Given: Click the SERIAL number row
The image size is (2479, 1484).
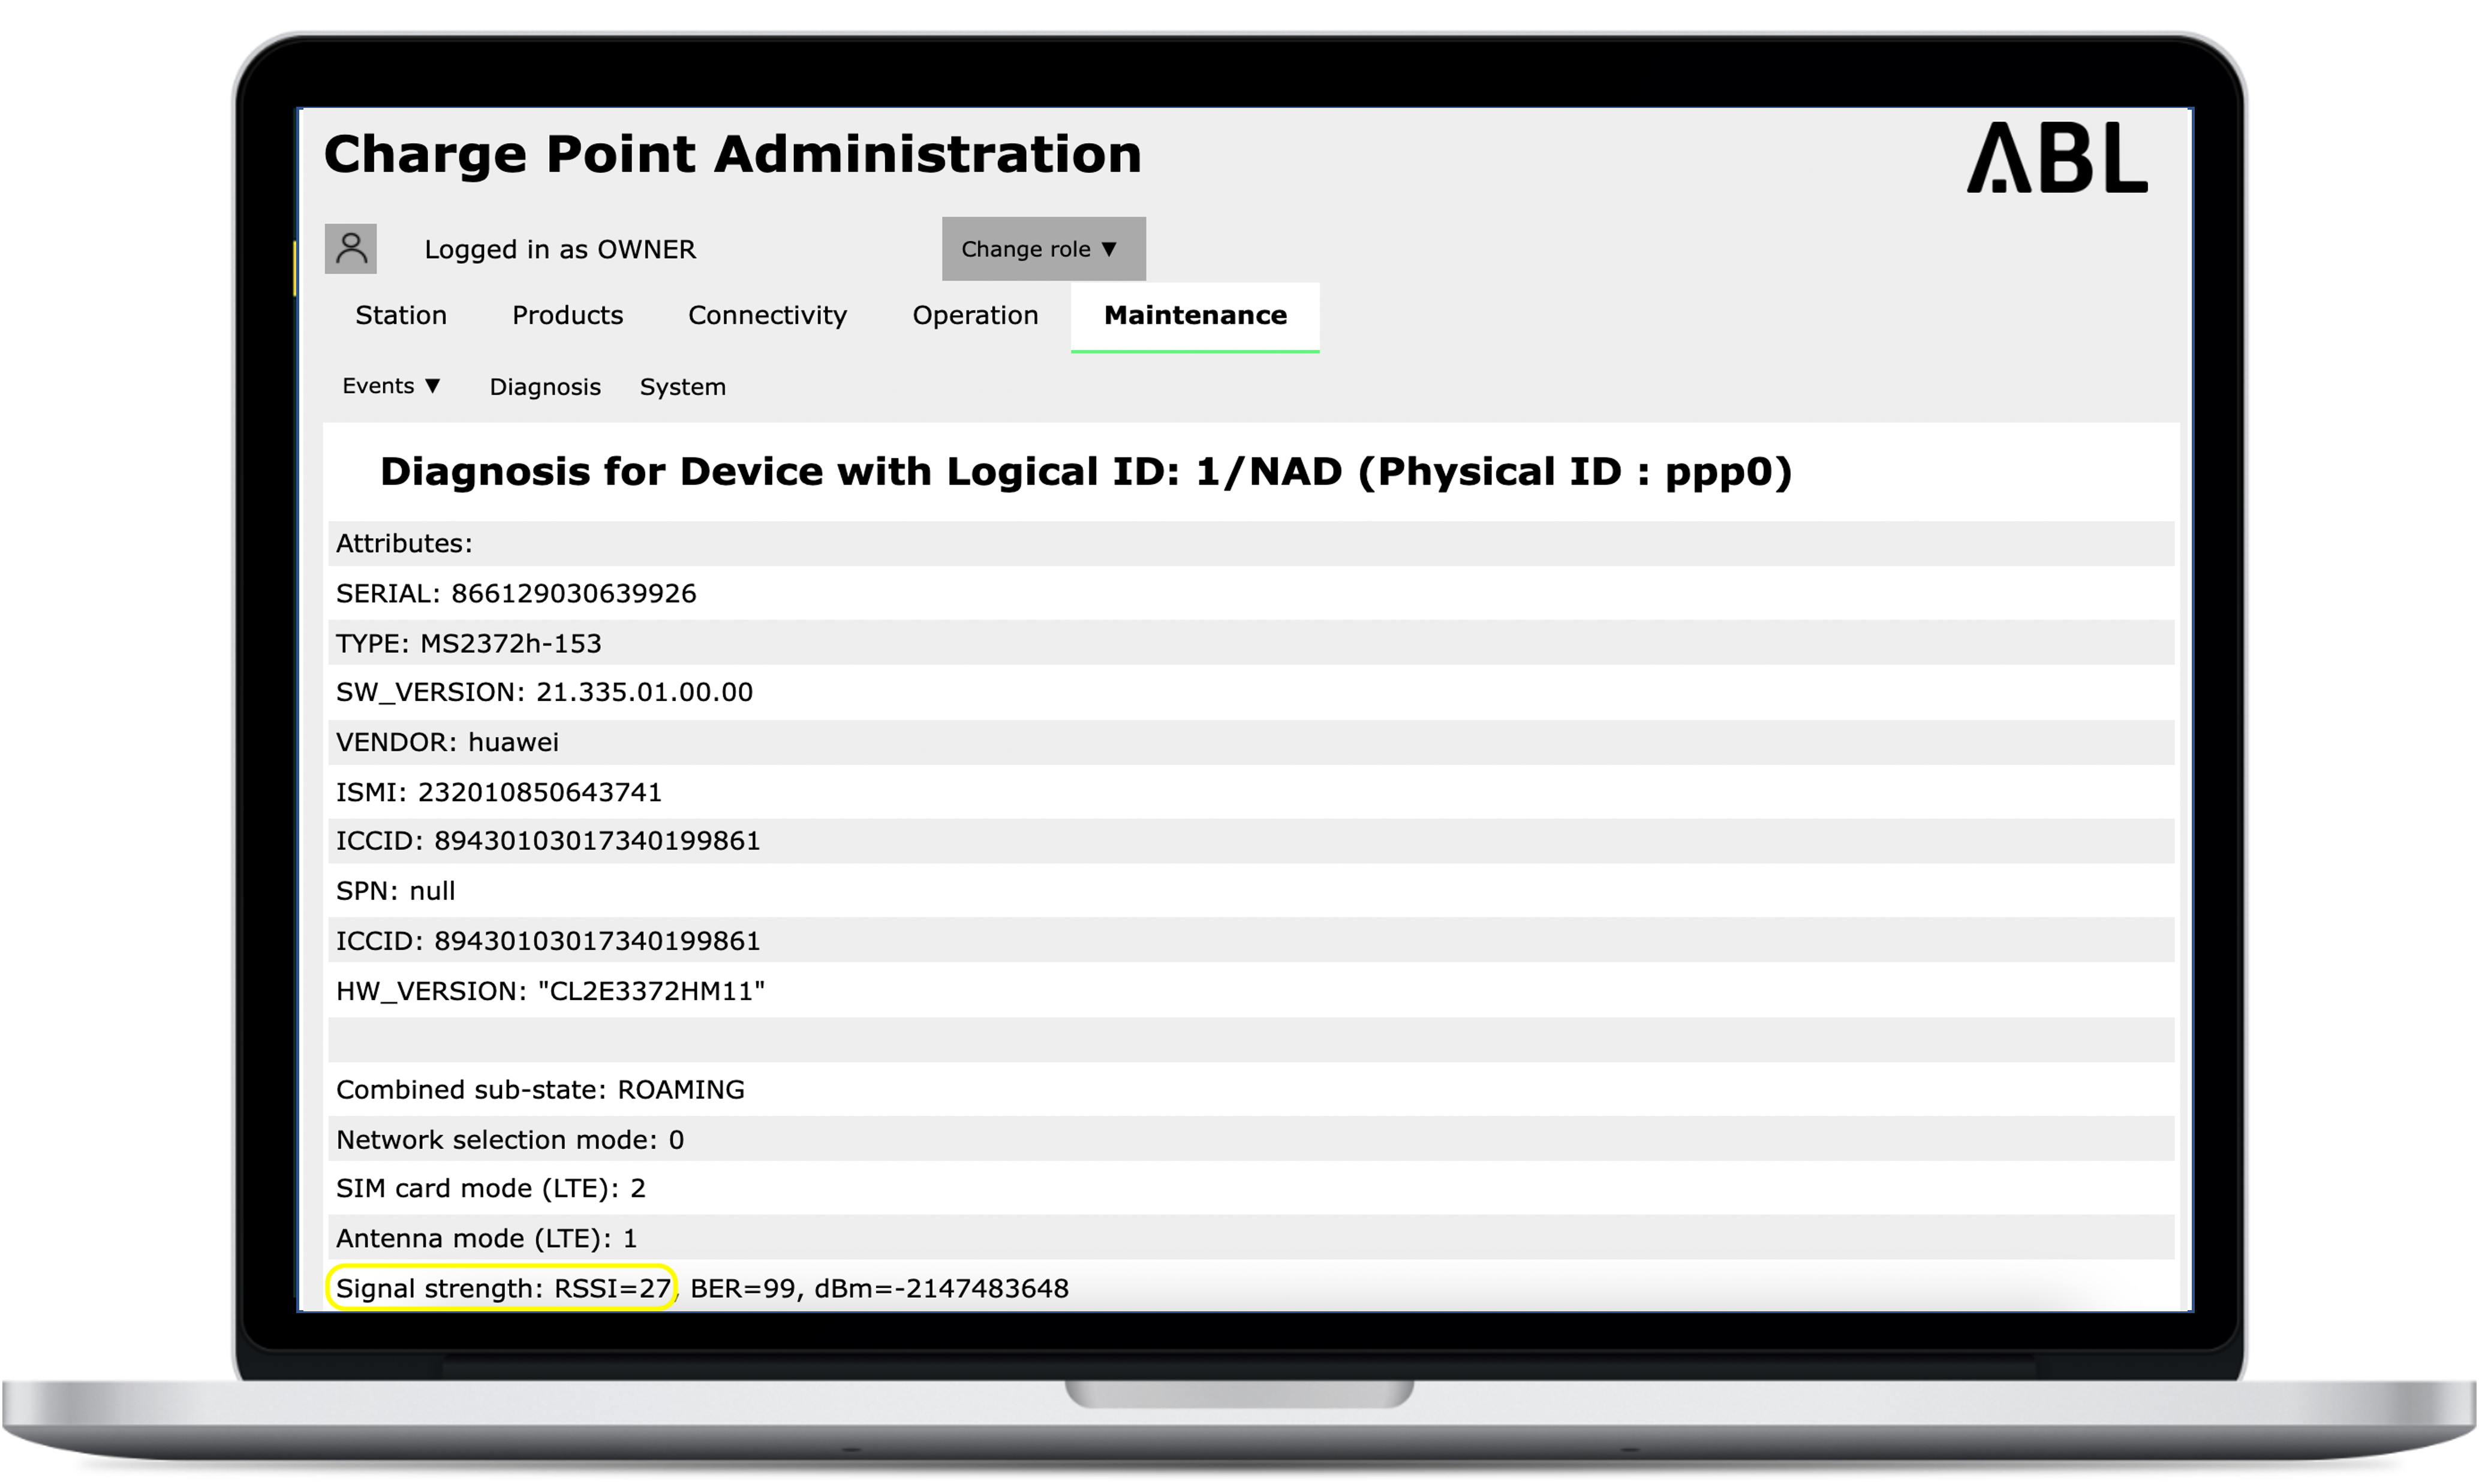Looking at the screenshot, I should click(x=516, y=593).
